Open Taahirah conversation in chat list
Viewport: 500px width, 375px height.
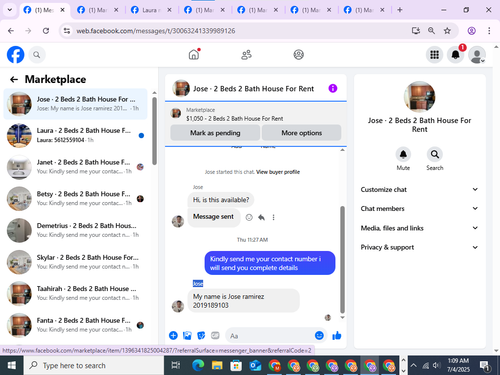[x=75, y=293]
